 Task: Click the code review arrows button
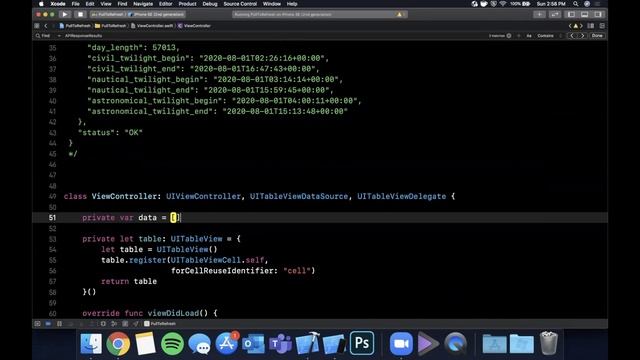pos(555,14)
